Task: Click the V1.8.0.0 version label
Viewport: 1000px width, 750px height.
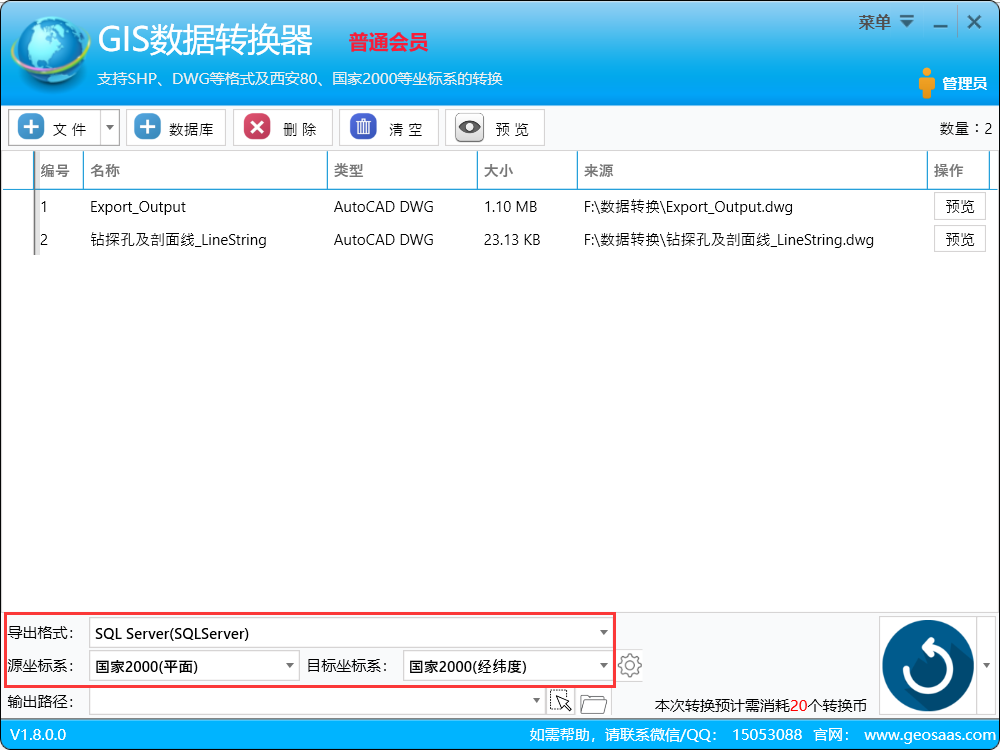Action: coord(38,735)
